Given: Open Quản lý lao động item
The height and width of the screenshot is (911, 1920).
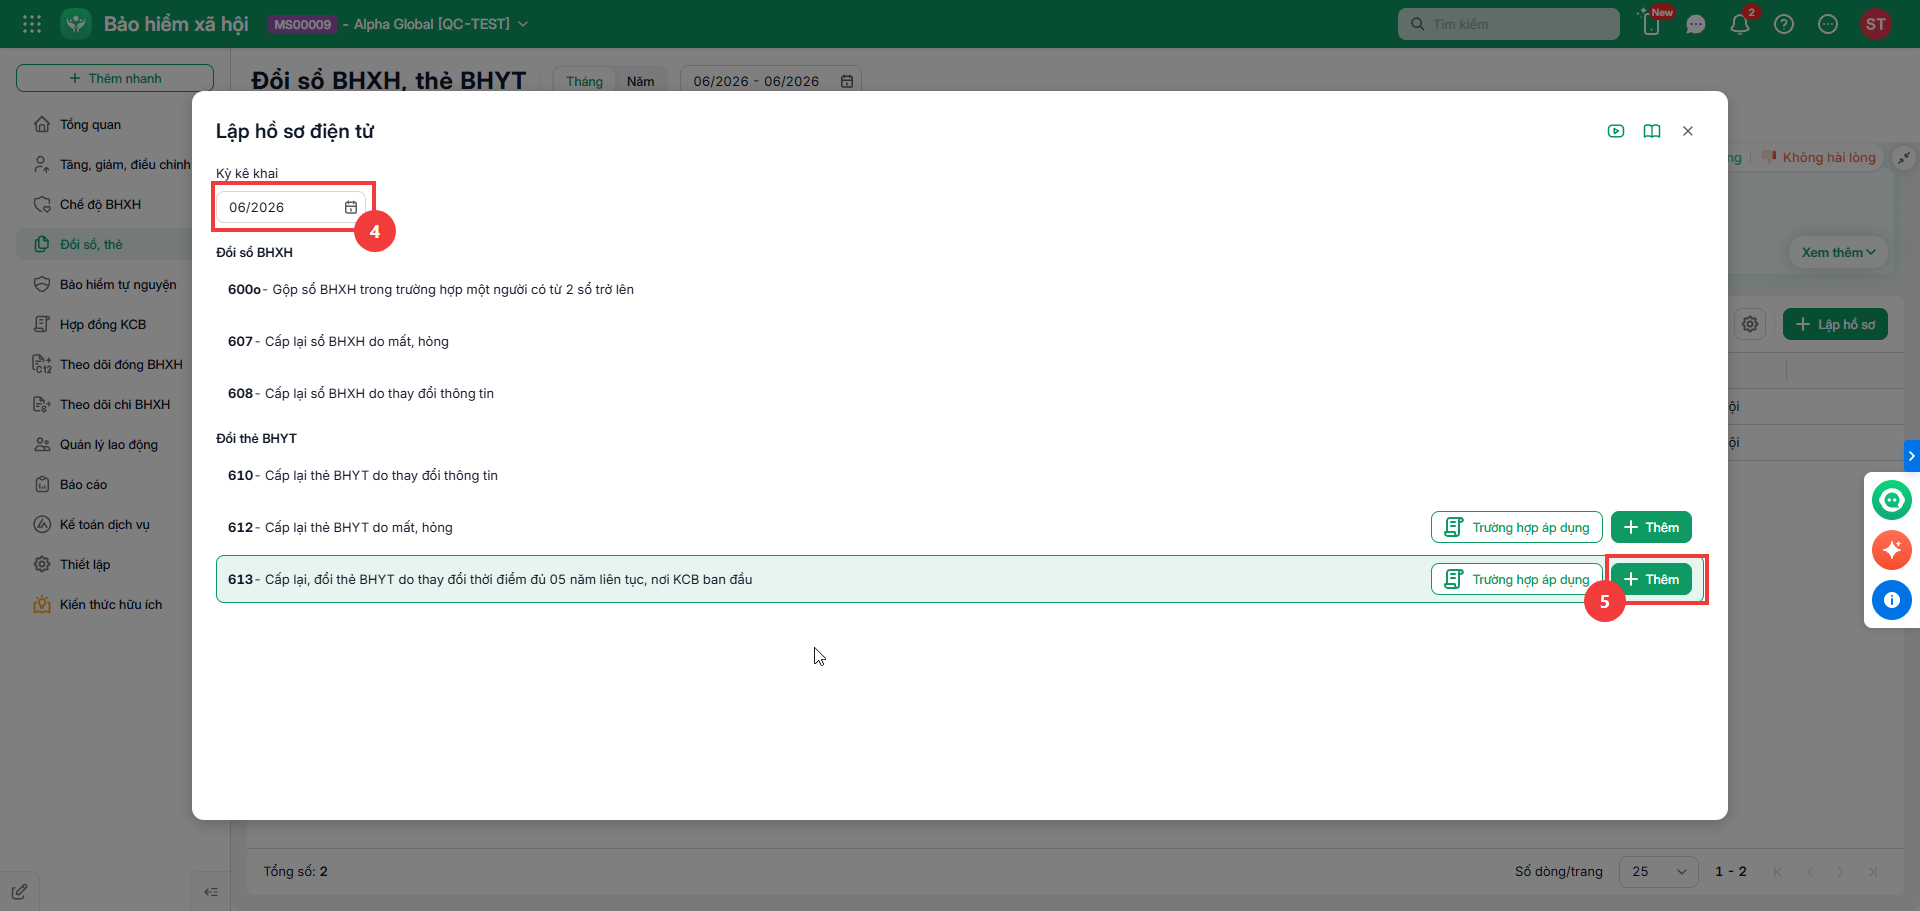Looking at the screenshot, I should [109, 445].
